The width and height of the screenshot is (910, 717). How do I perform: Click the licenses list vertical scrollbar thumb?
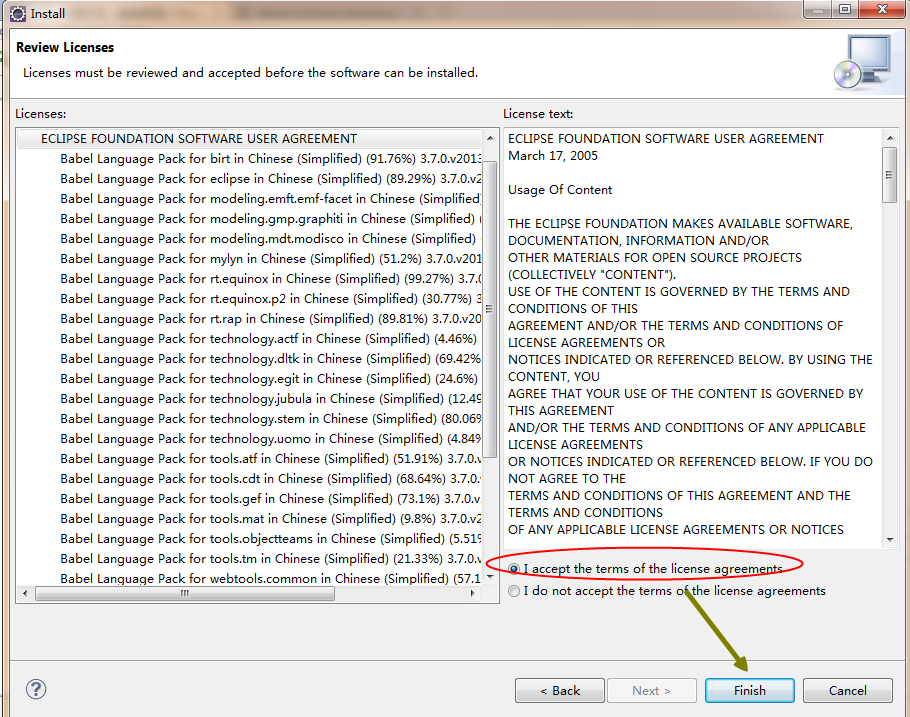pos(490,309)
